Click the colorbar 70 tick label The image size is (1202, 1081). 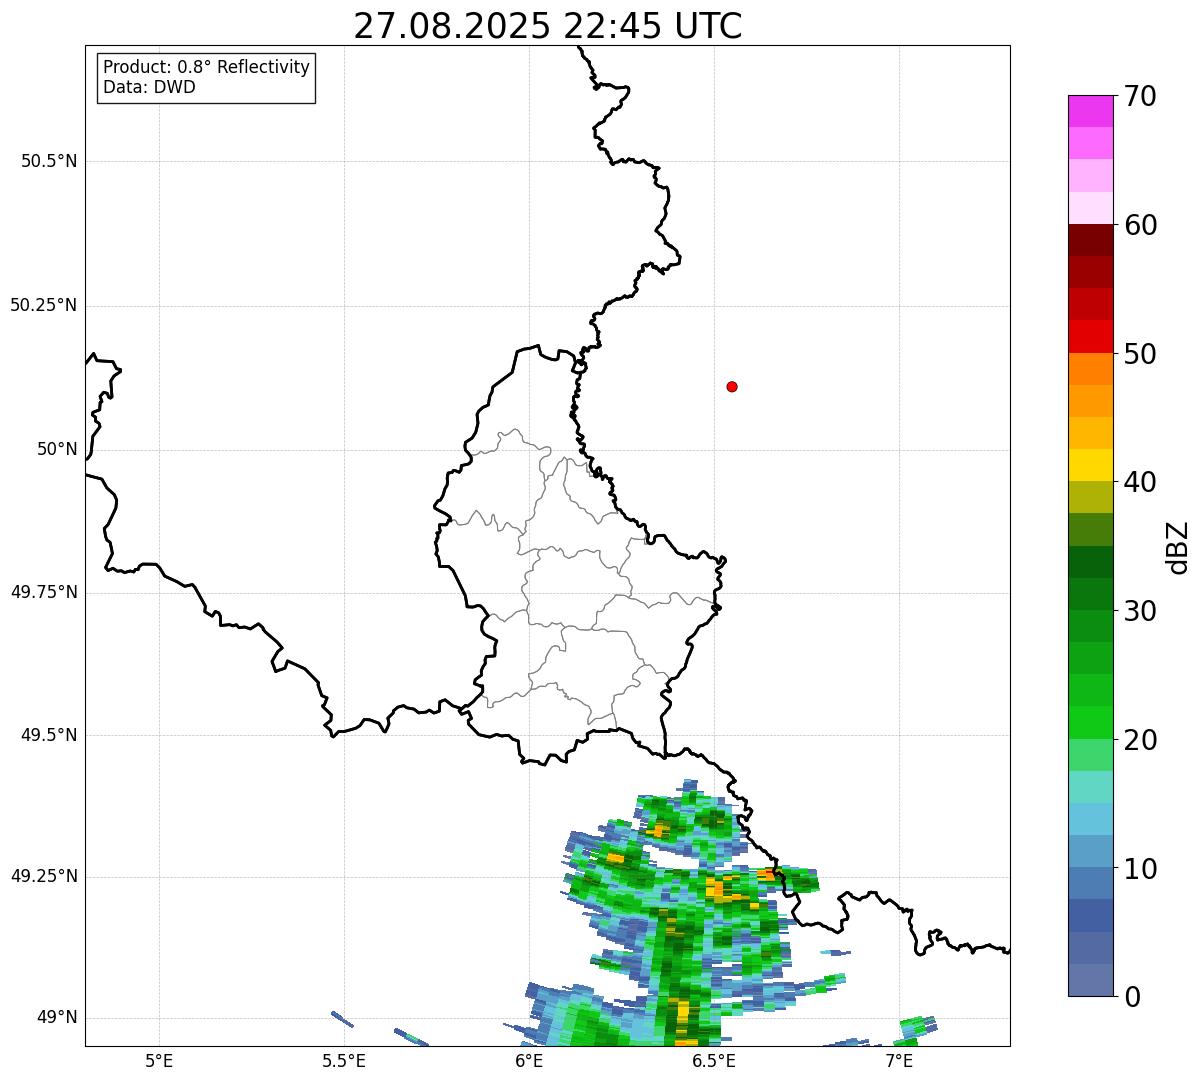[1140, 96]
